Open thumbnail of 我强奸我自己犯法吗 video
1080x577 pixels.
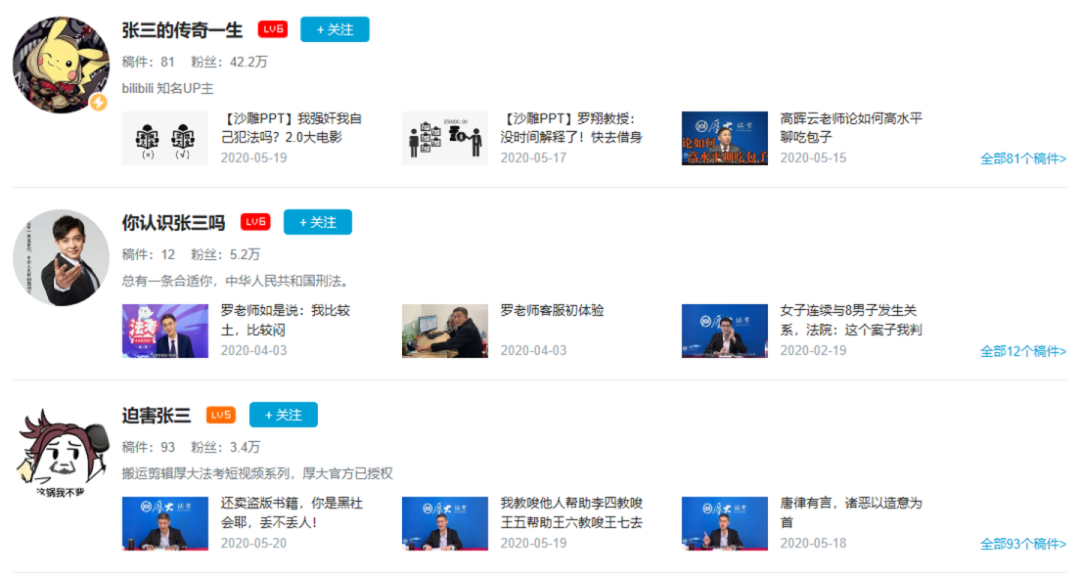[x=165, y=138]
